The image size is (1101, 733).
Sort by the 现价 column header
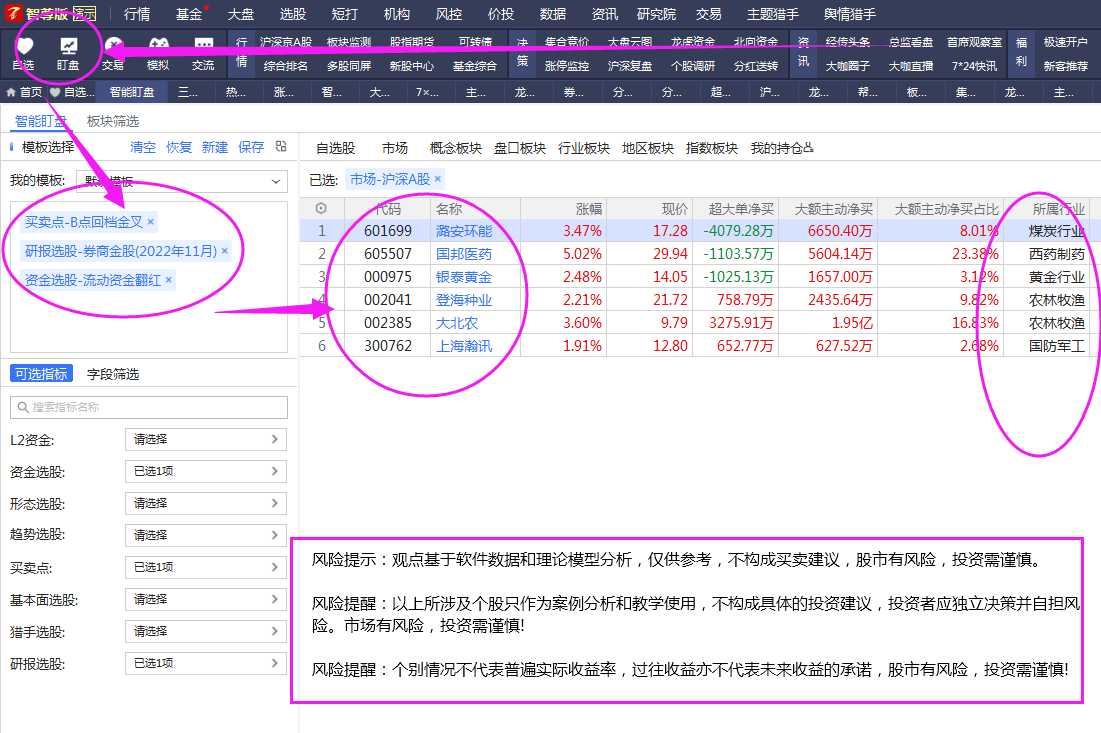pos(675,209)
